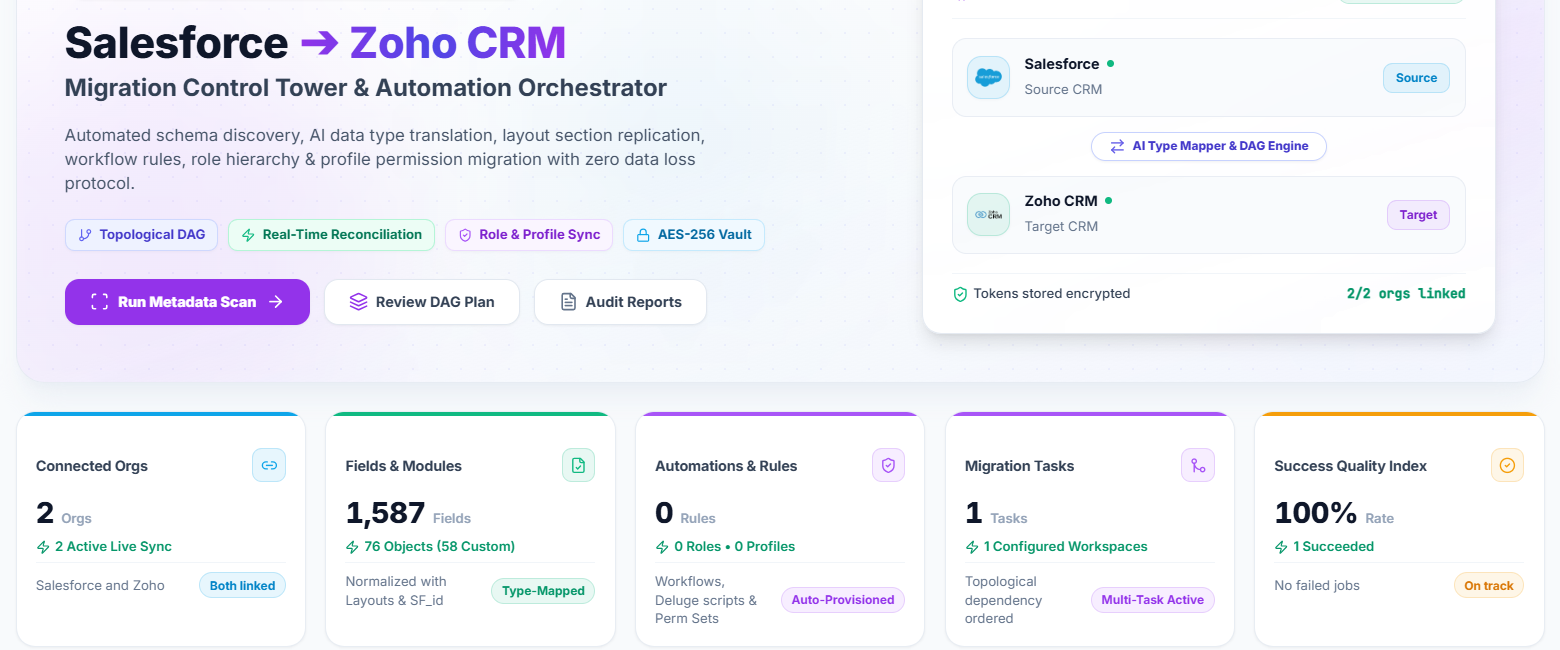Click the green status dot next to Zoho CRM
Image resolution: width=1560 pixels, height=650 pixels.
coord(1108,201)
